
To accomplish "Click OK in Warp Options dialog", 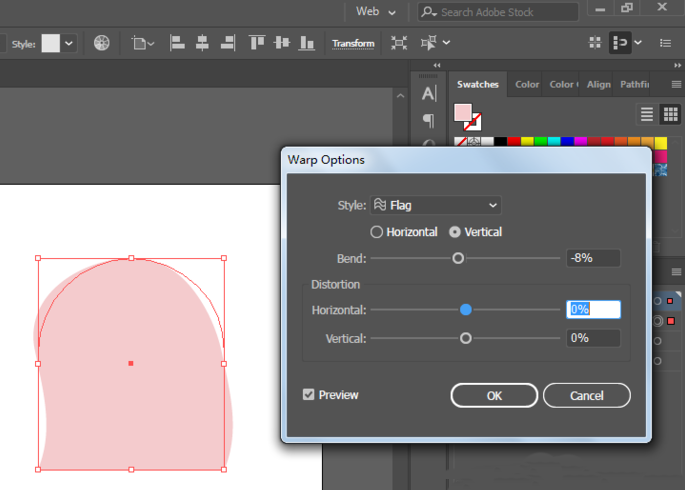I will tap(494, 395).
